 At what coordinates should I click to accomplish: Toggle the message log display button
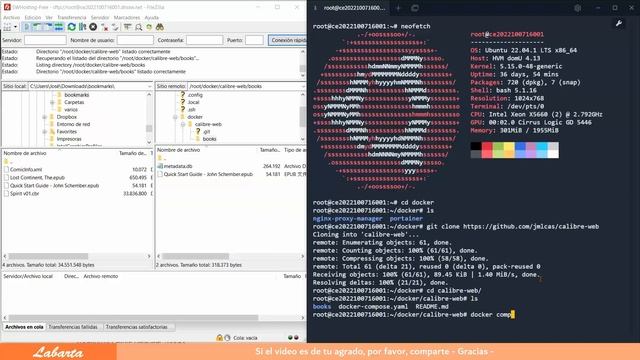(27, 27)
